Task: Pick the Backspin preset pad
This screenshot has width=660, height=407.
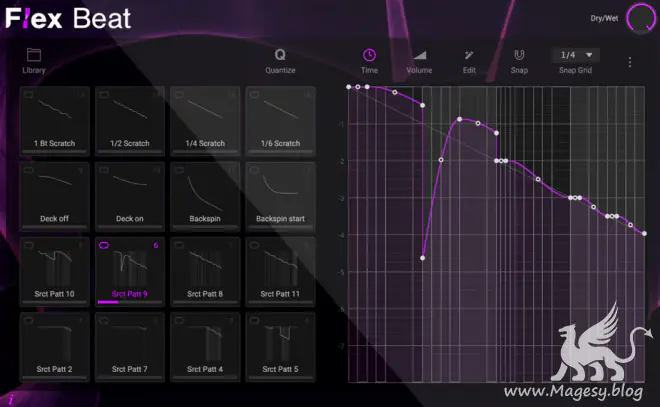Action: point(205,196)
